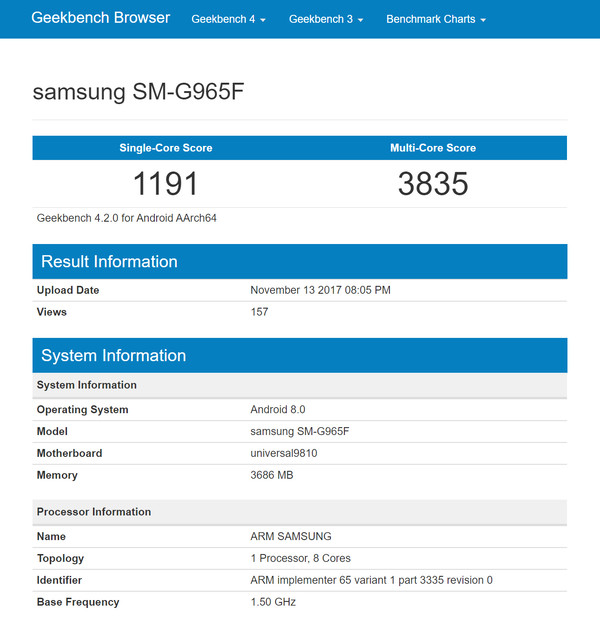Screen dimensions: 600x627
Task: Select the Android 8.0 value
Action: 278,409
